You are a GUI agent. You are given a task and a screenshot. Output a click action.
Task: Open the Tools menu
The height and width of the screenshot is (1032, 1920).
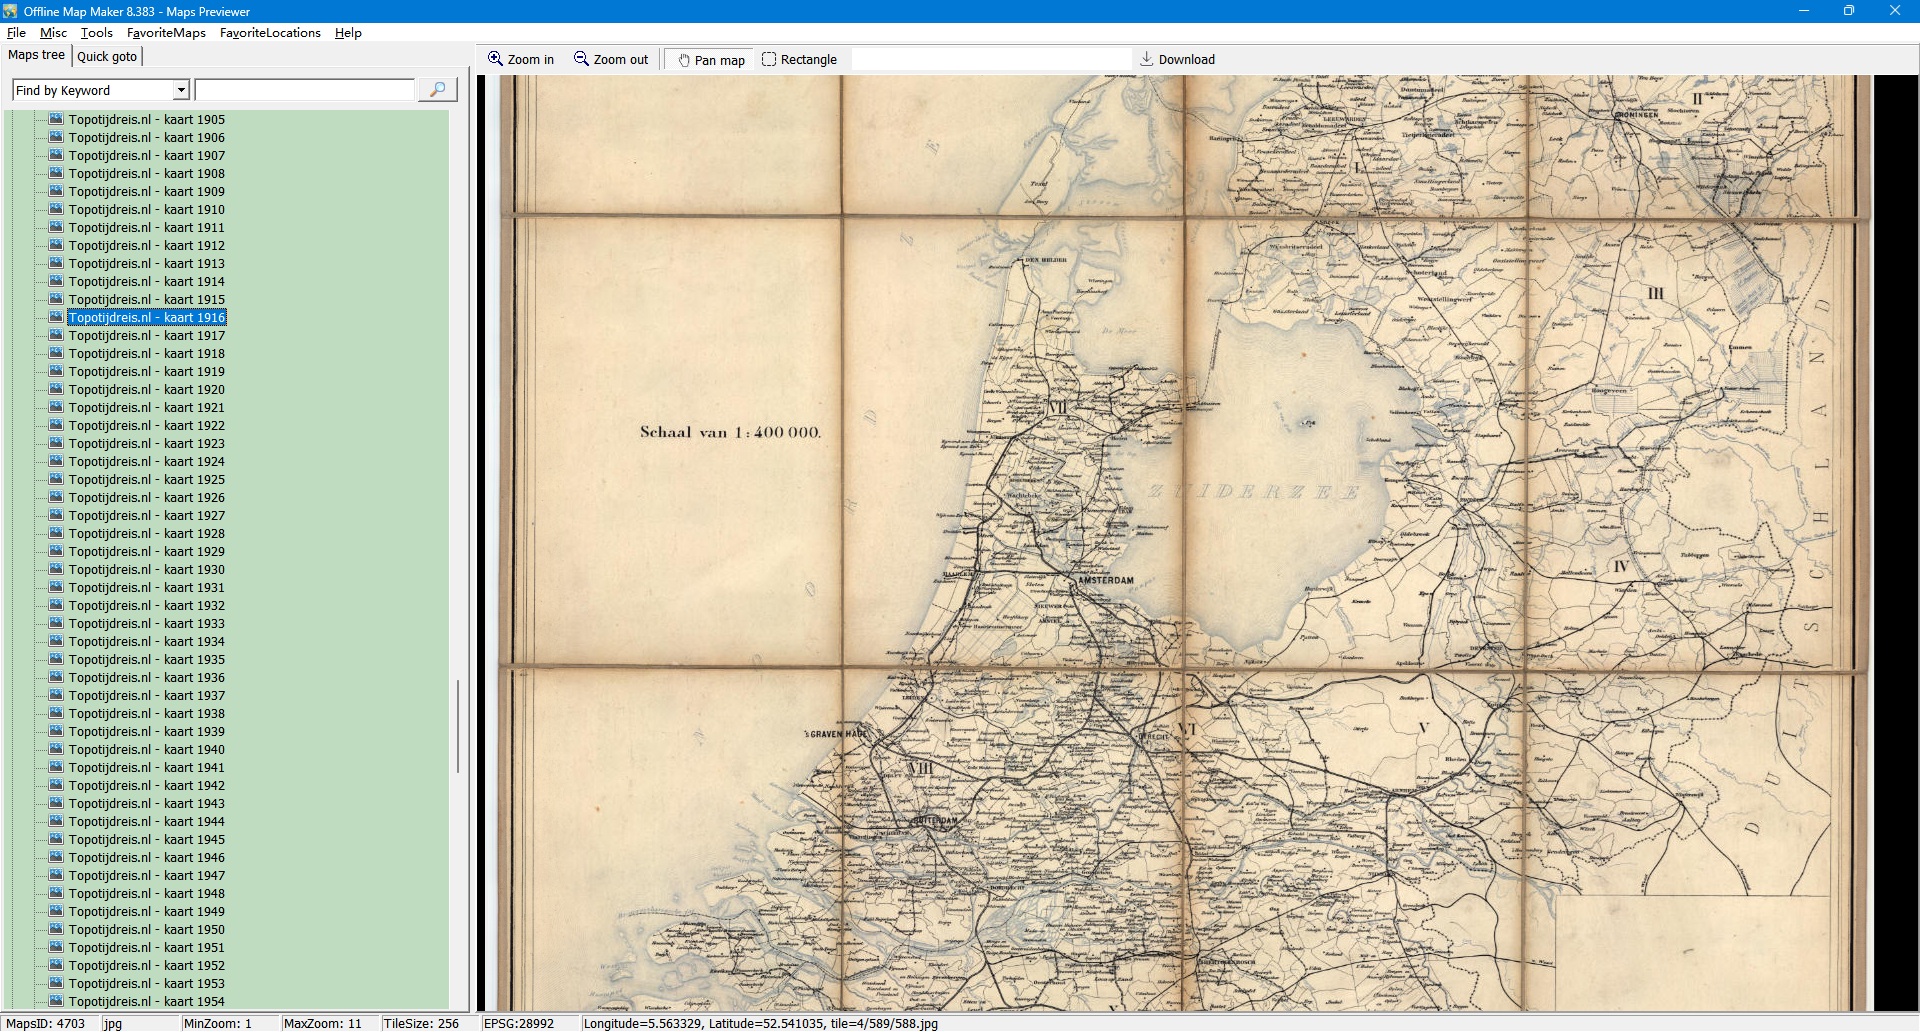tap(96, 33)
